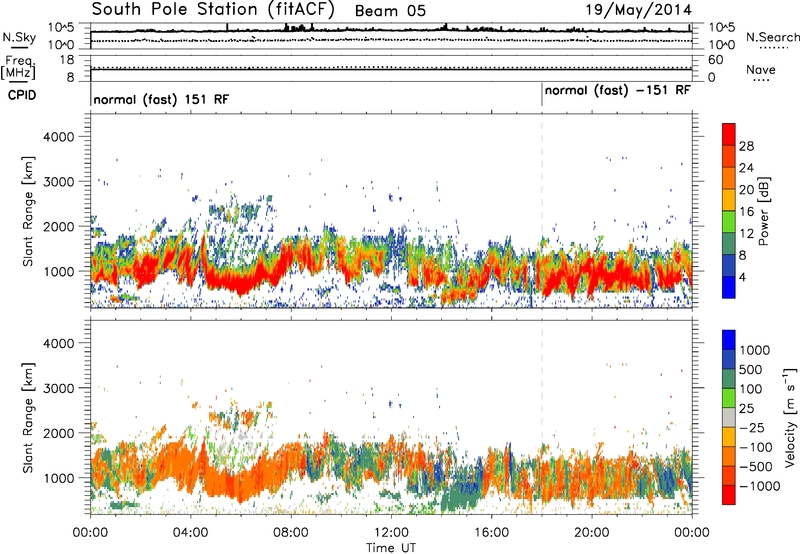Click the 'N.Sky' legend label
Viewport: 800px width, 554px height.
(x=19, y=37)
